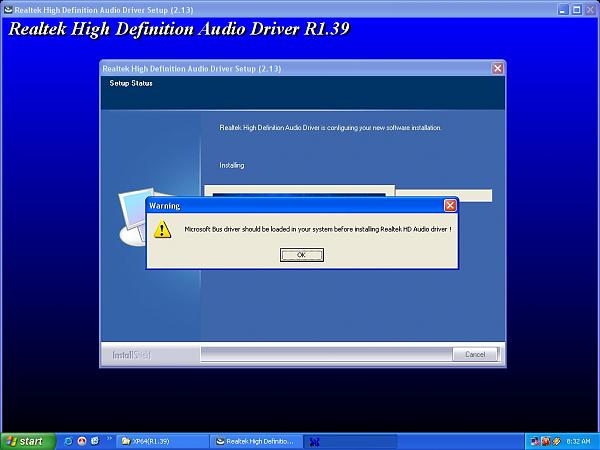Click the 'Realtek High Definition Audio Driver R1.39' banner
The height and width of the screenshot is (450, 600).
click(179, 29)
